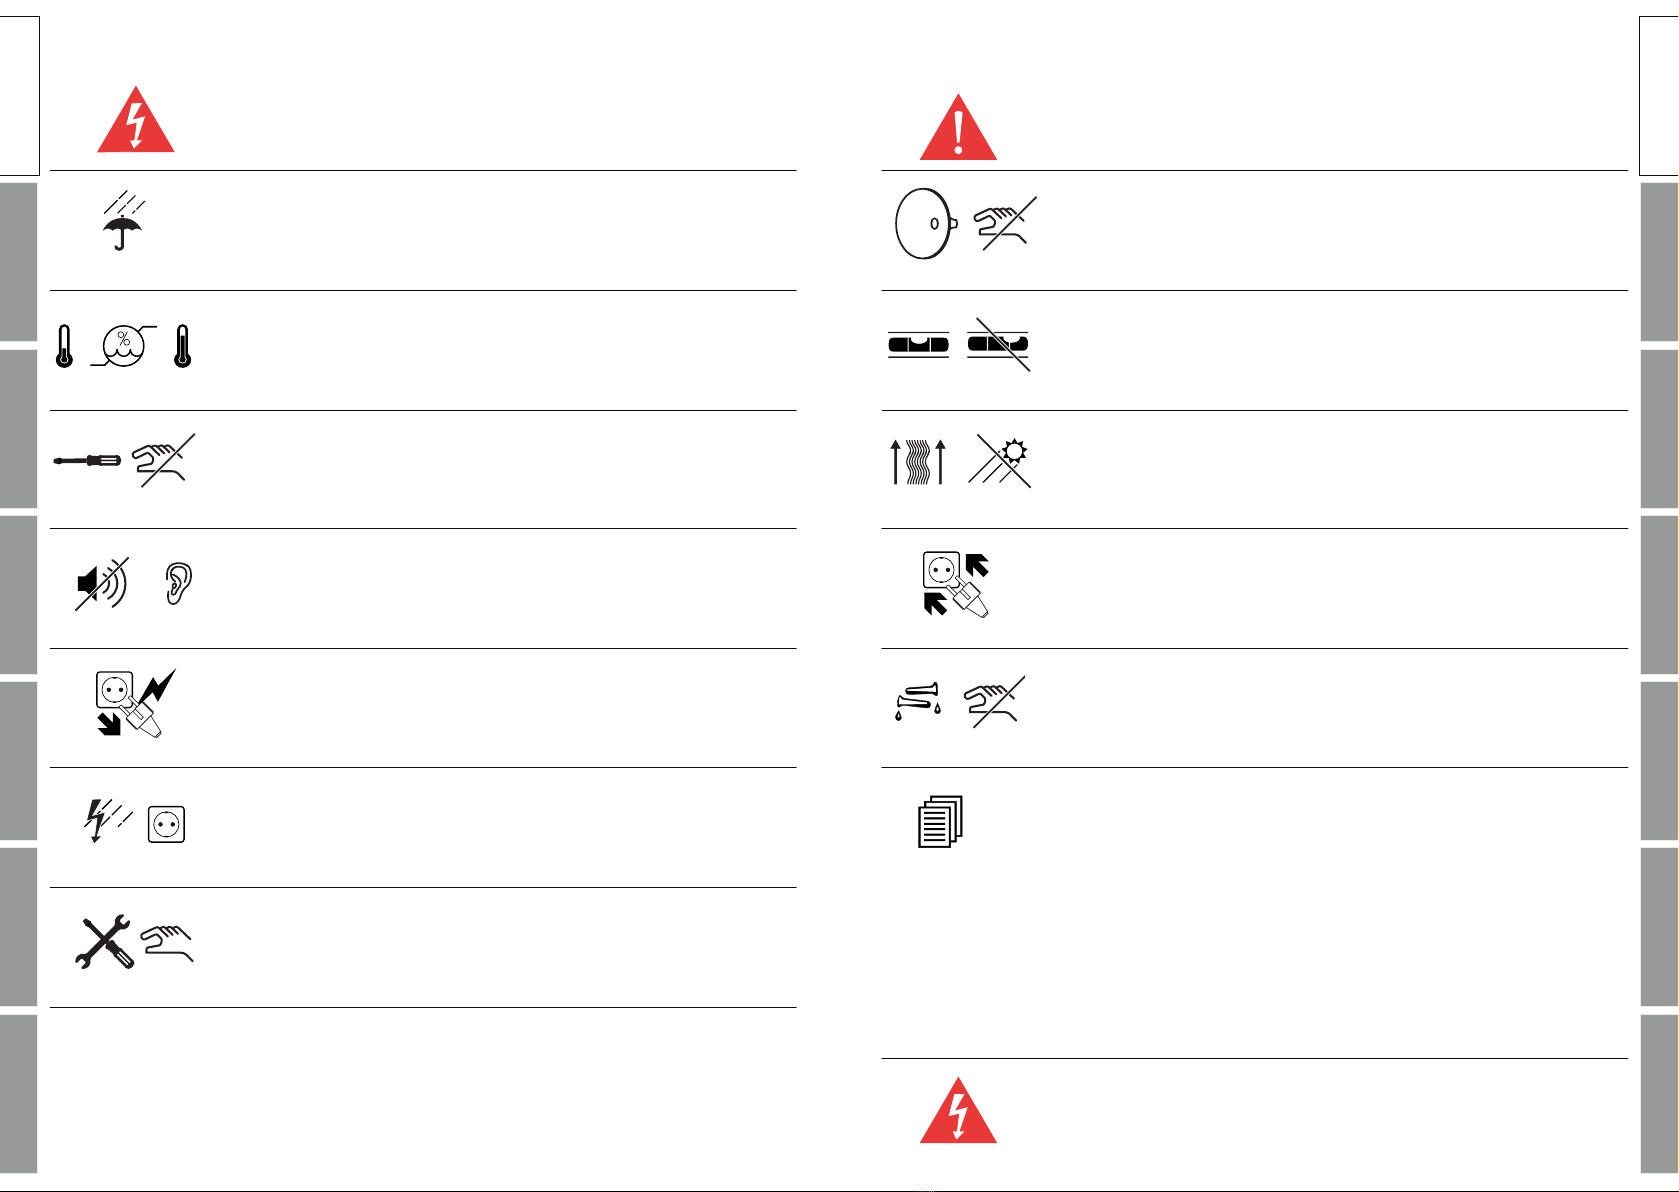The height and width of the screenshot is (1192, 1679).
Task: Click the red exclamation warning triangle
Action: [958, 127]
